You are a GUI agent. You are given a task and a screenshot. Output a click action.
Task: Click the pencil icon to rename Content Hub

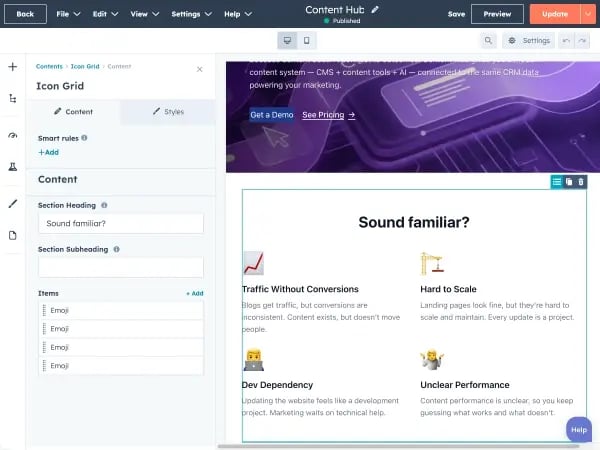pos(375,10)
